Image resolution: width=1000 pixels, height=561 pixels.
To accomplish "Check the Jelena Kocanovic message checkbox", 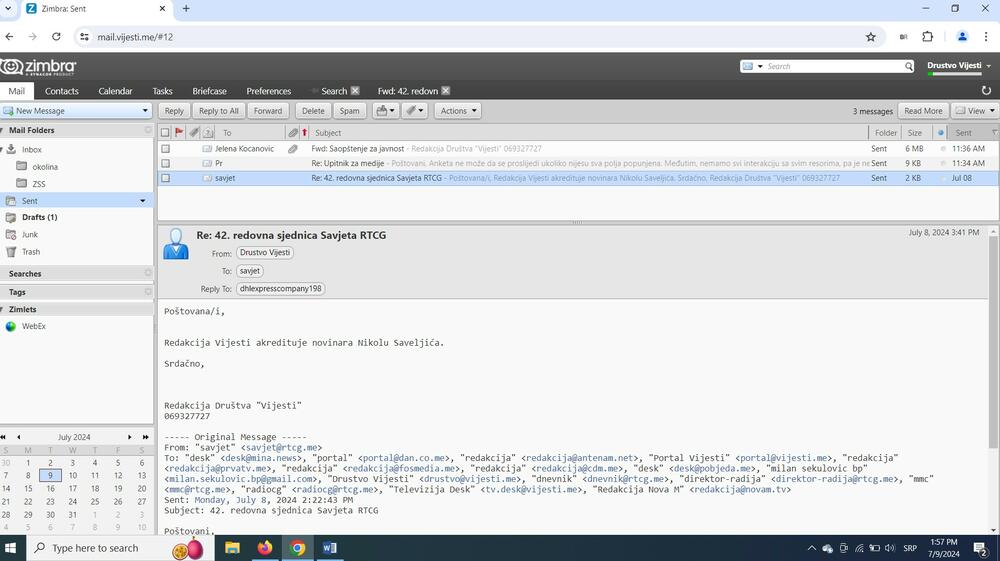I will click(x=166, y=148).
